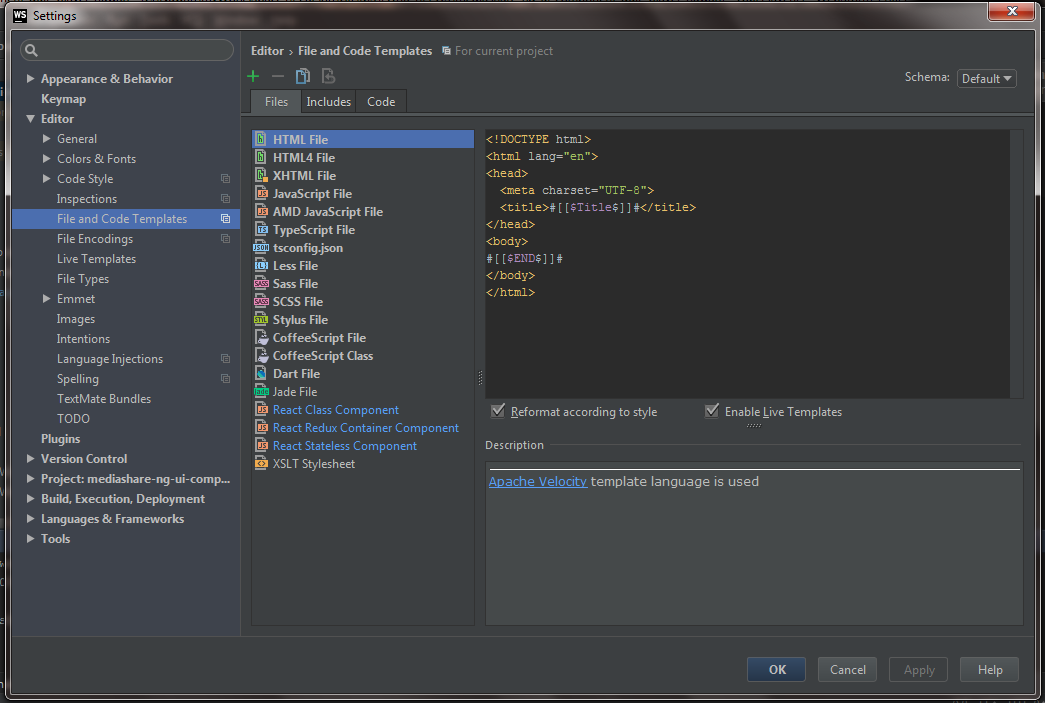Click the green plus to create a new template

tap(253, 76)
